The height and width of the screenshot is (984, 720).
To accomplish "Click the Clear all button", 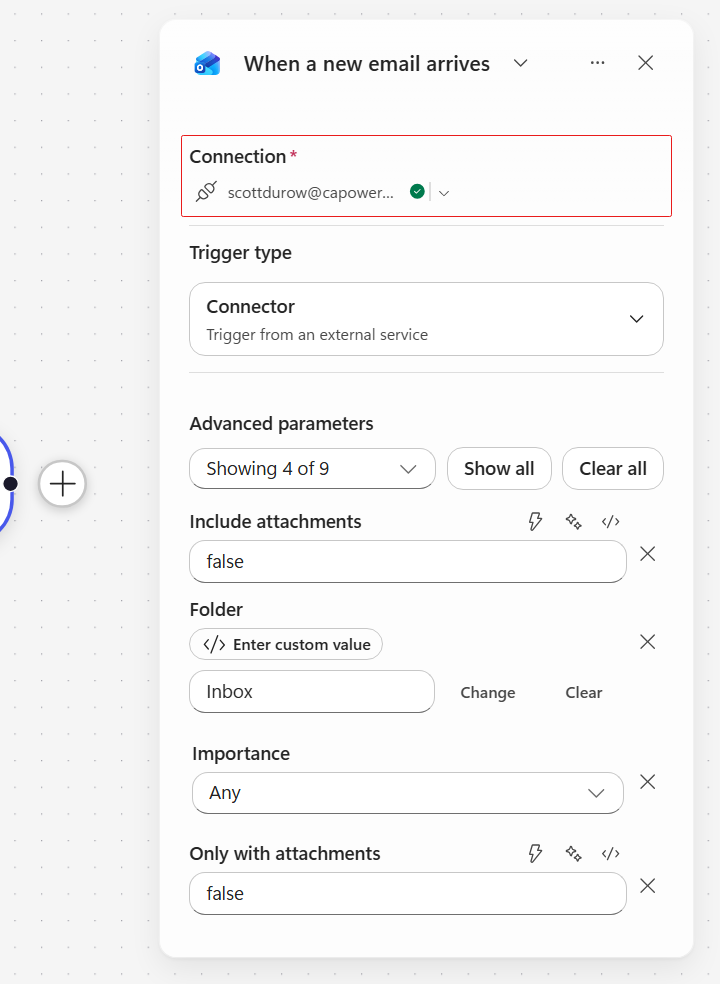I will [613, 468].
